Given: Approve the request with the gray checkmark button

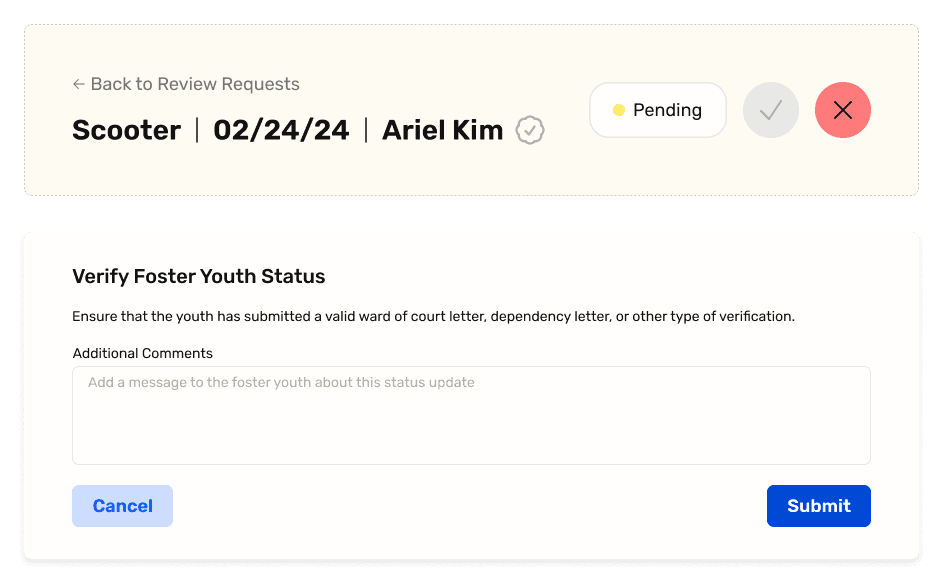Looking at the screenshot, I should click(770, 110).
